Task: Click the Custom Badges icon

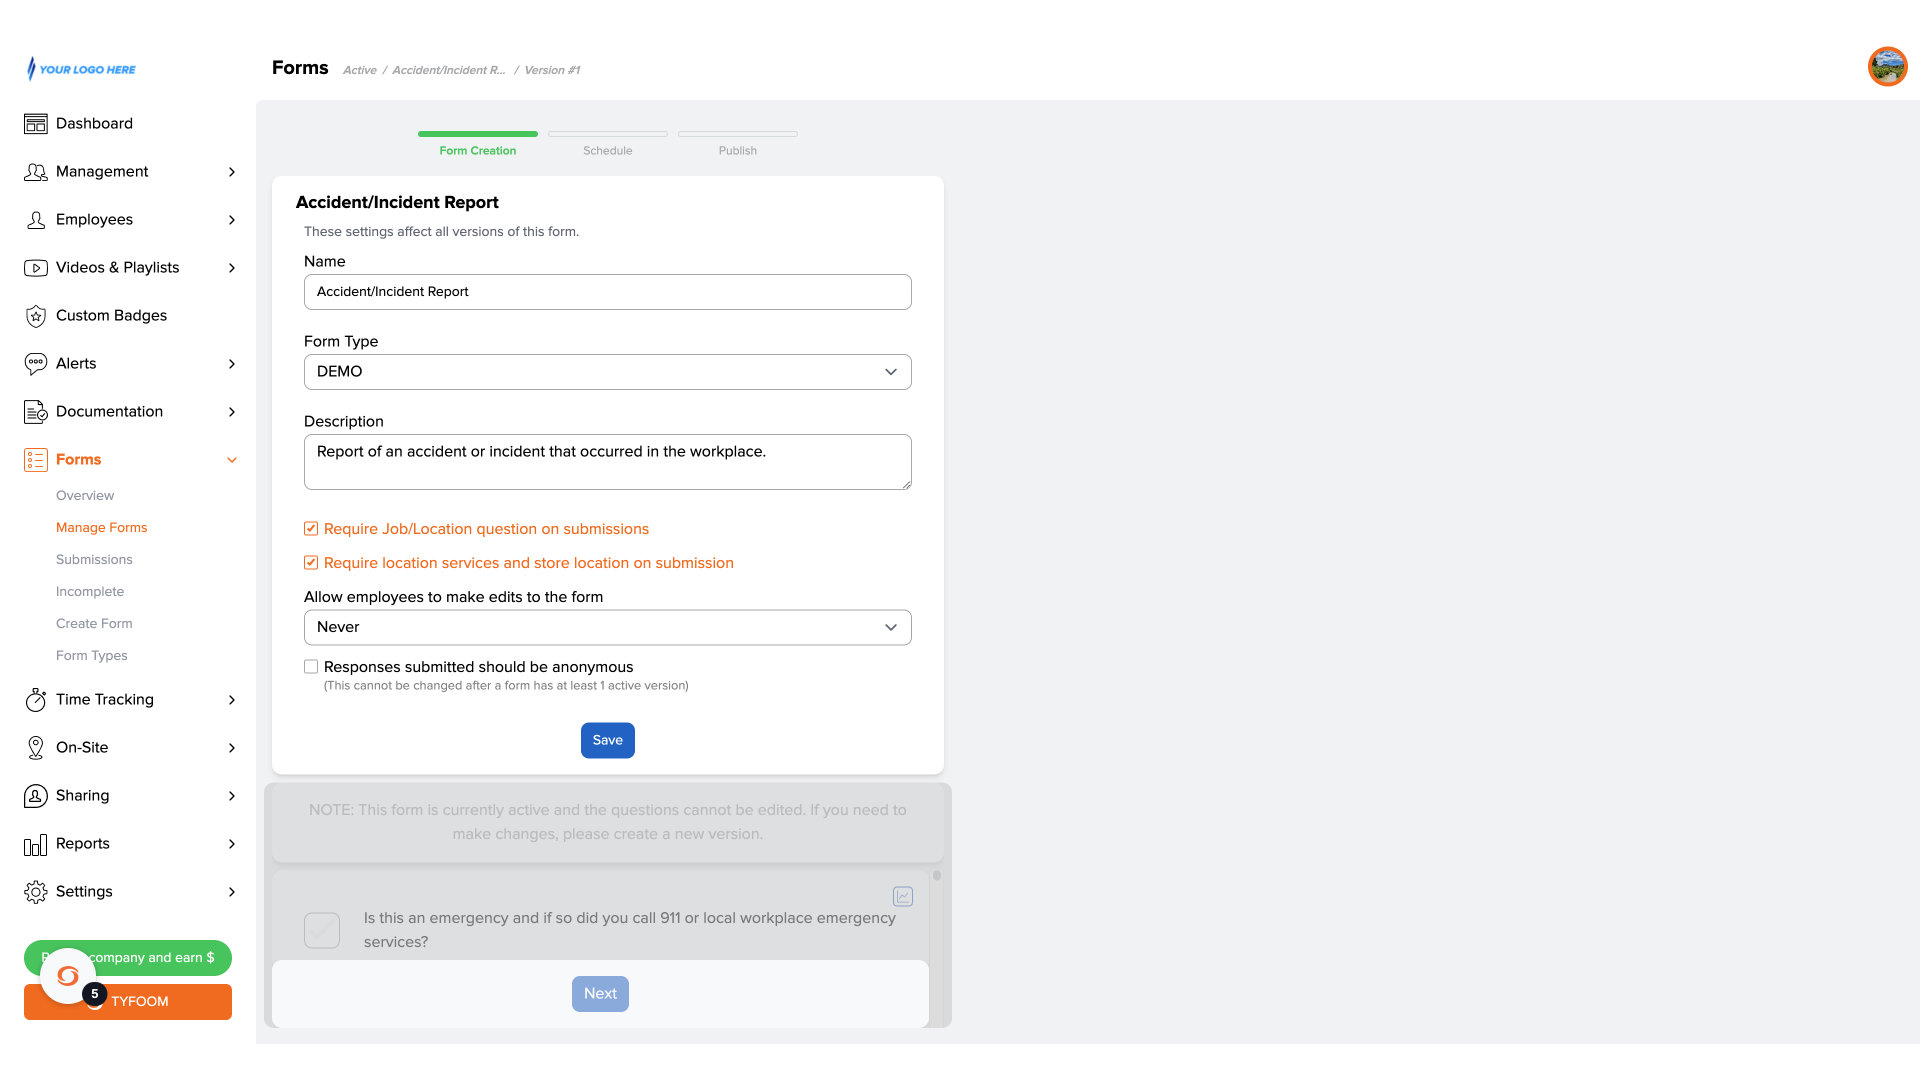Action: (x=36, y=315)
